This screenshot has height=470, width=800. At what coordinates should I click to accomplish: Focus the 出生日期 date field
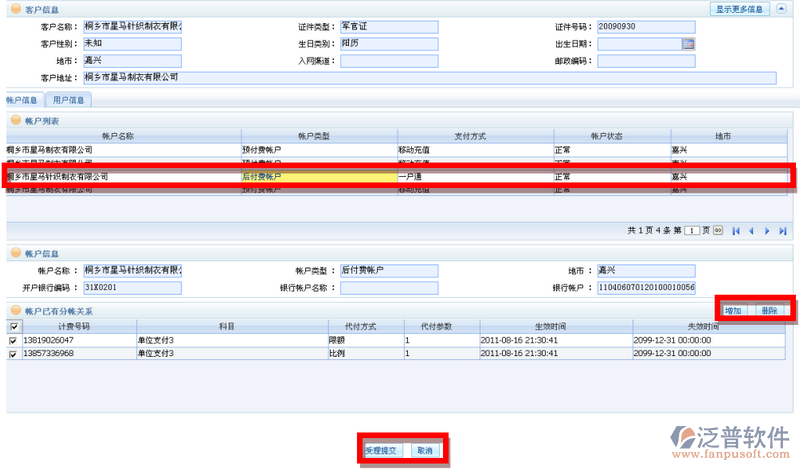coord(640,44)
